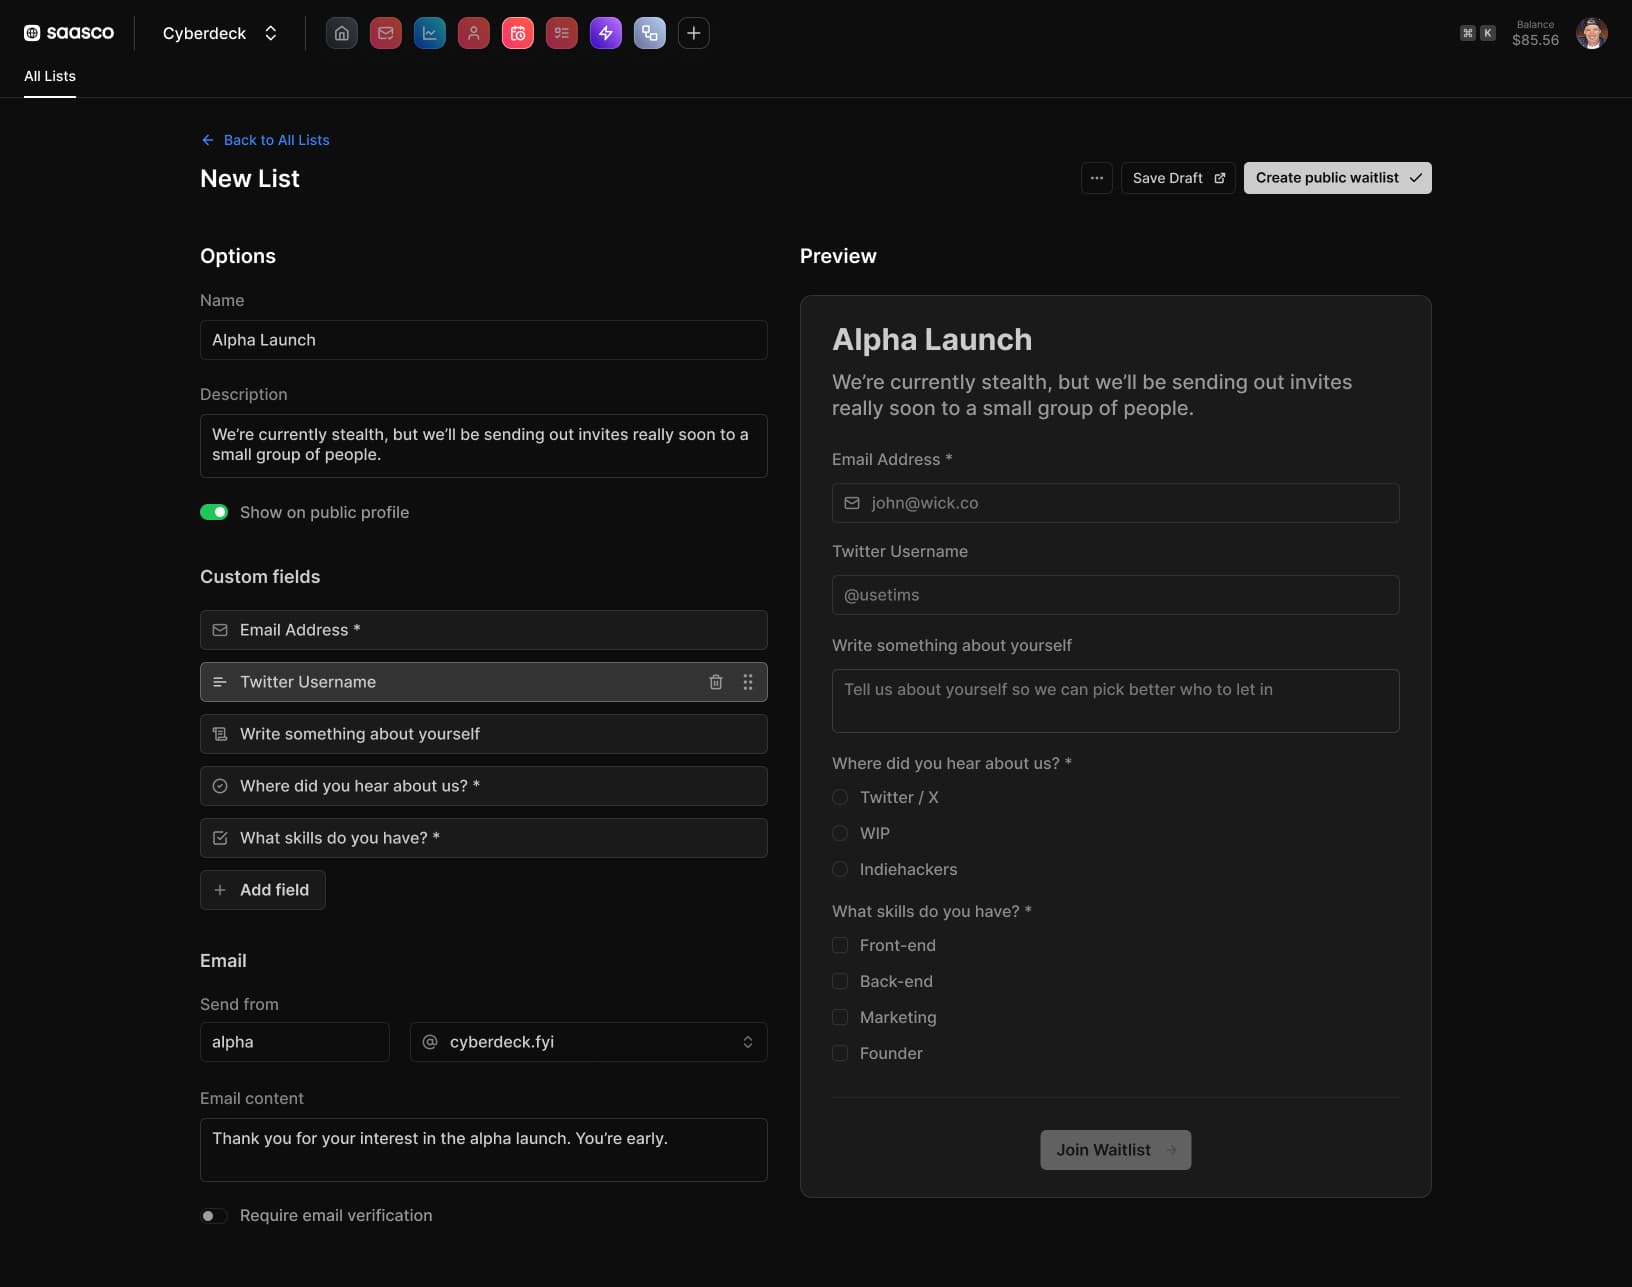Click the at-sign icon in domain selector
This screenshot has height=1287, width=1632.
430,1042
